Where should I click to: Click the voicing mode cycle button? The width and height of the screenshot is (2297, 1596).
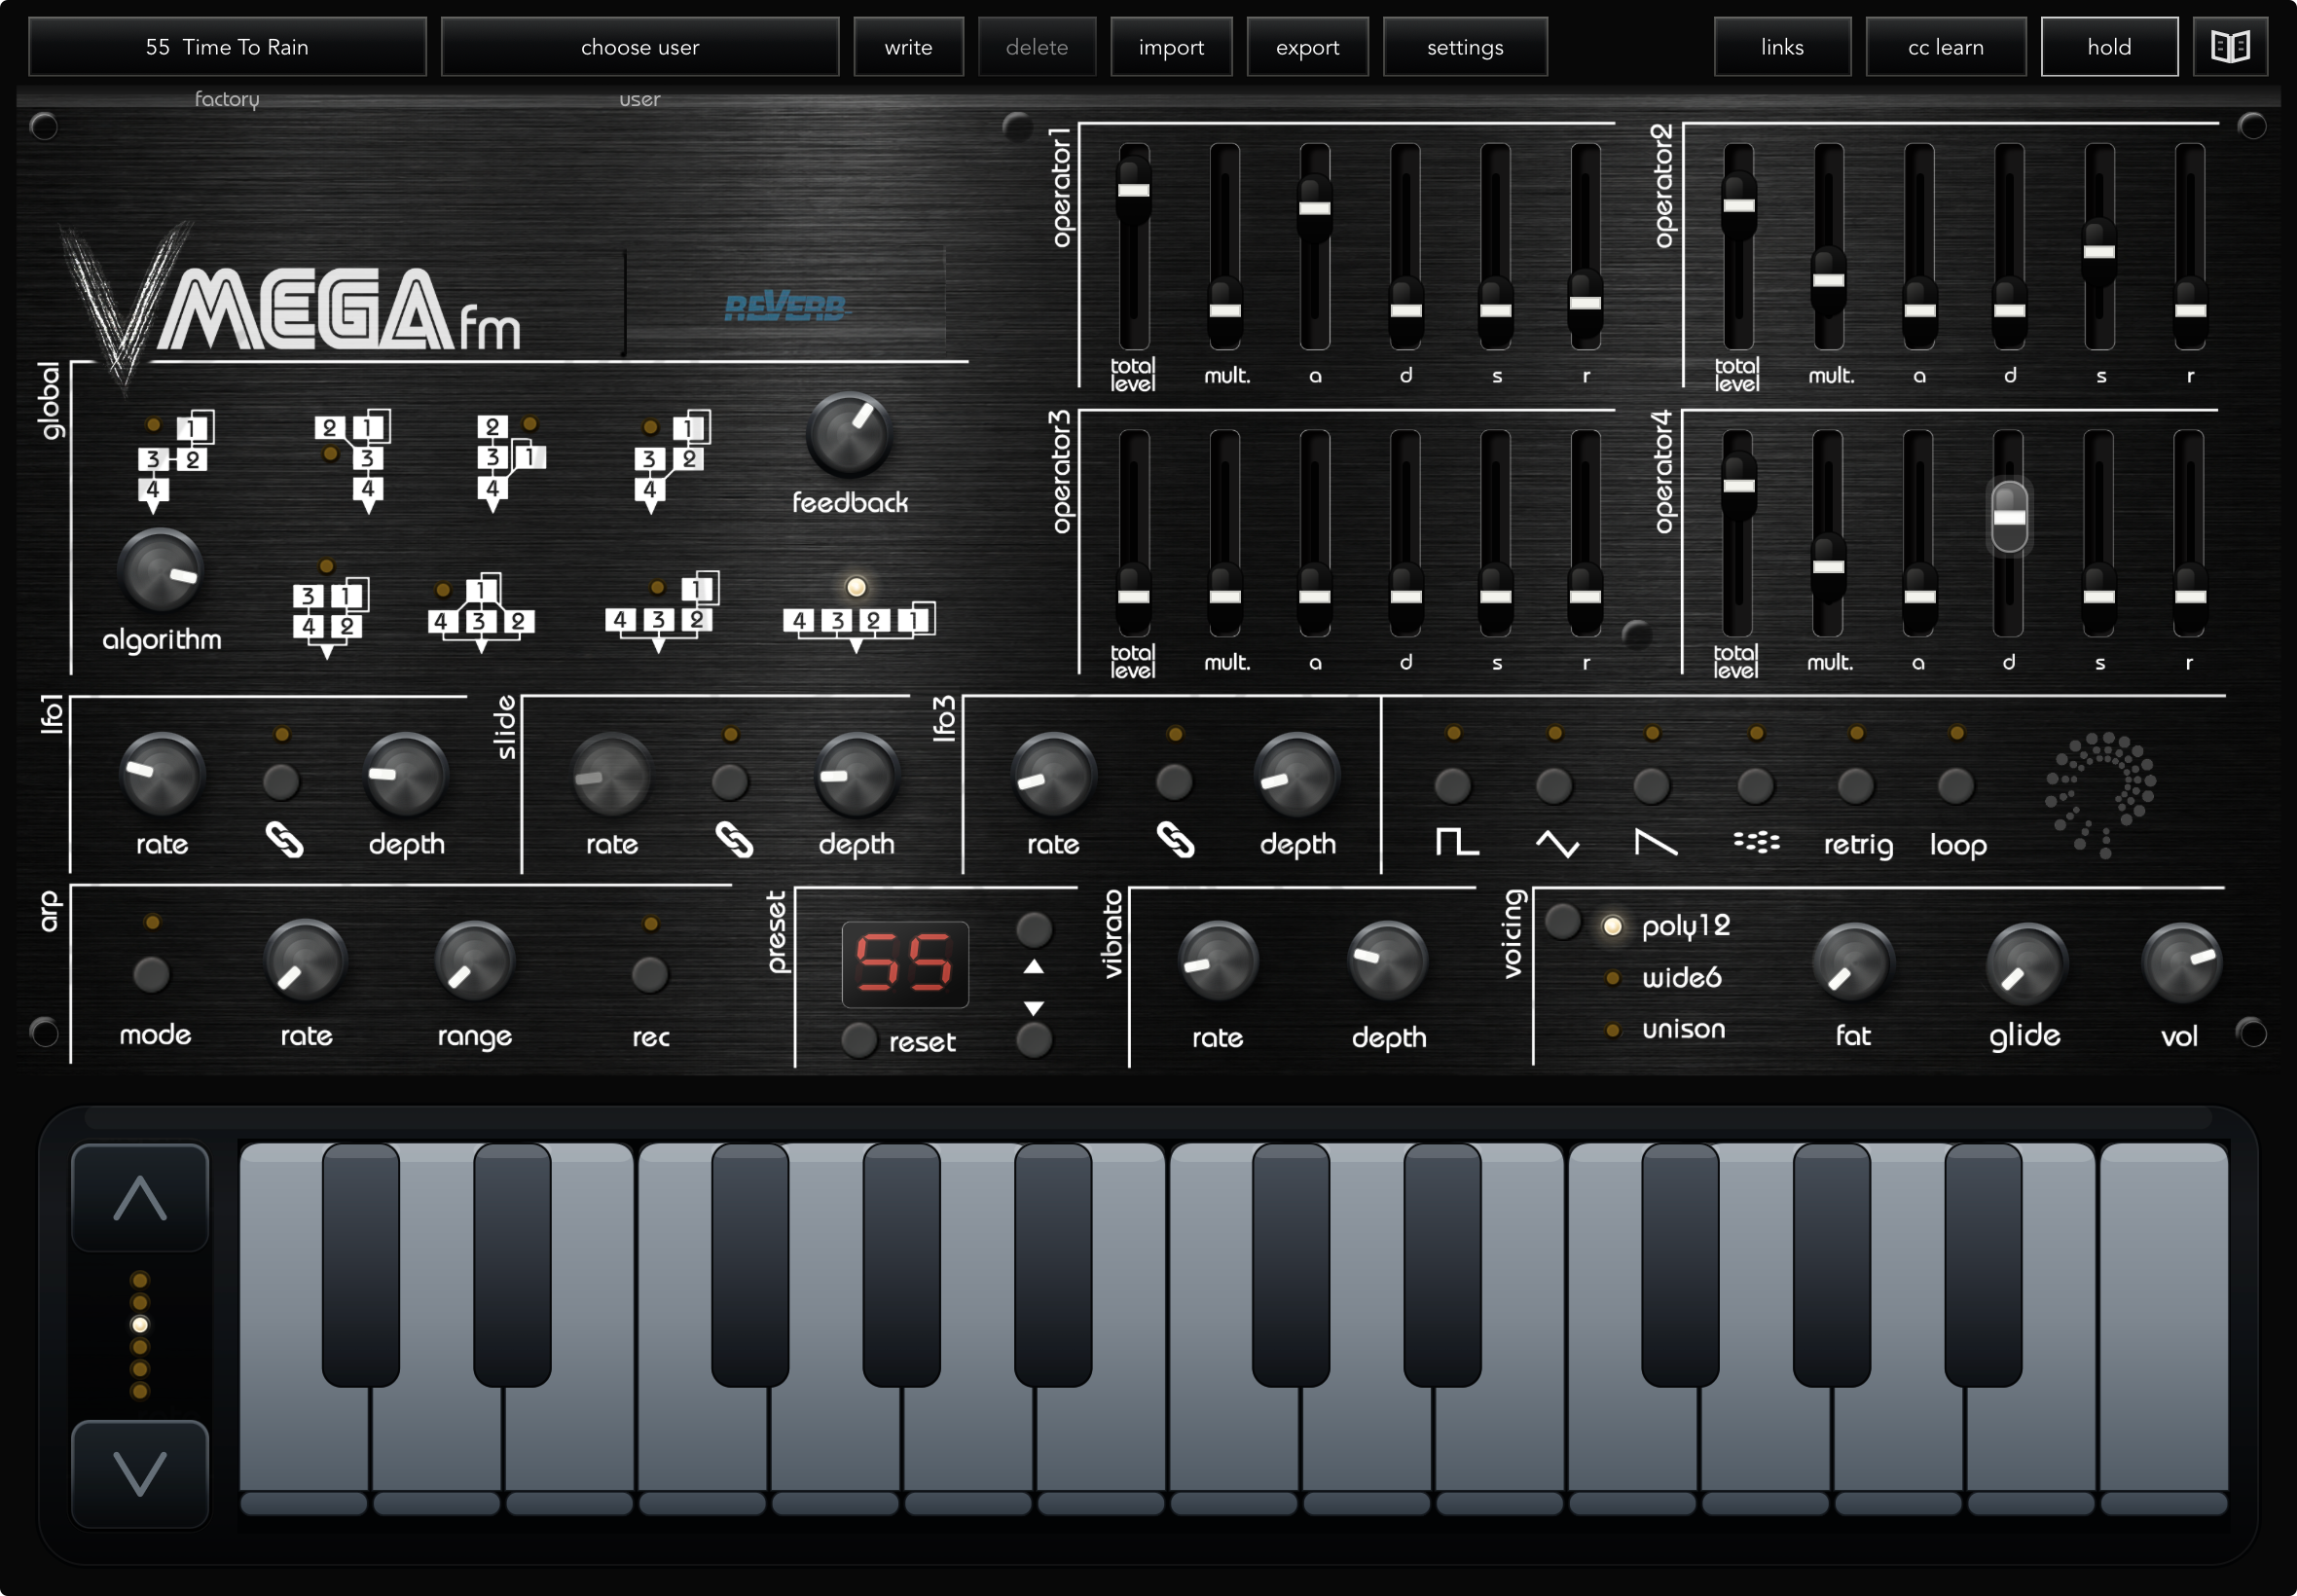point(1563,921)
